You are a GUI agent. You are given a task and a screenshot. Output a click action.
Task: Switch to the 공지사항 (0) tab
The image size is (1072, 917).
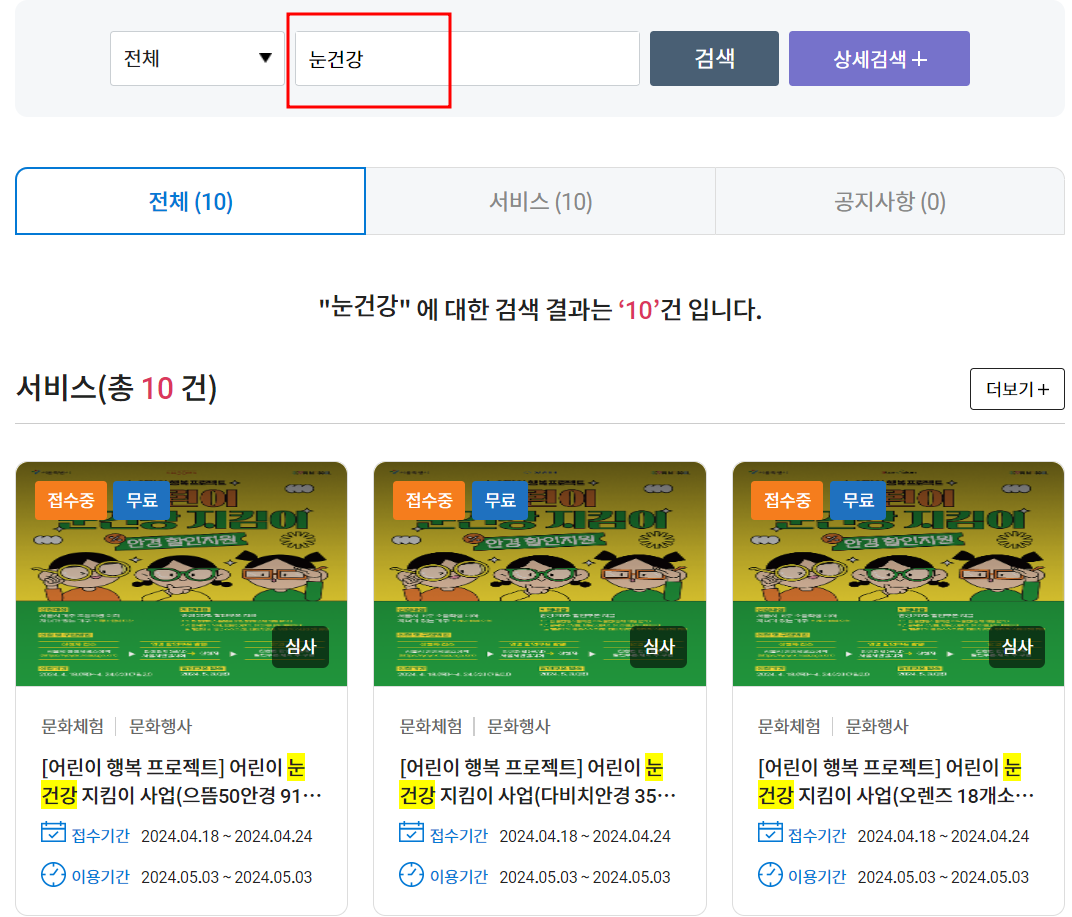[x=889, y=201]
